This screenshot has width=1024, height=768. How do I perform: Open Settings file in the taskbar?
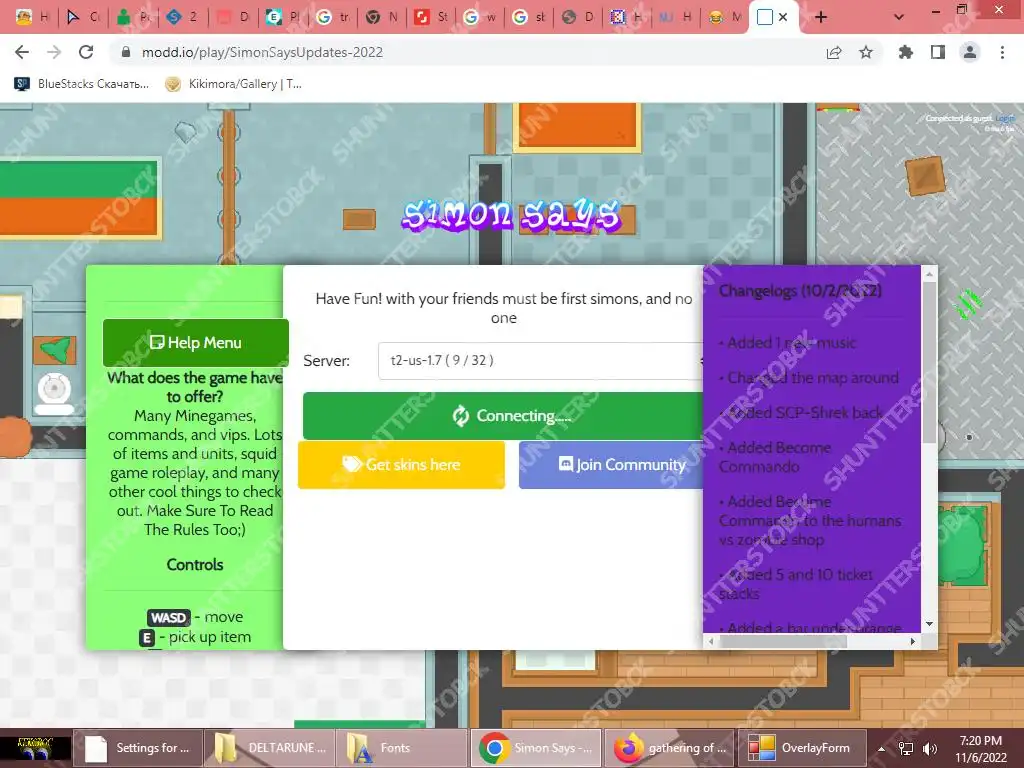[138, 748]
